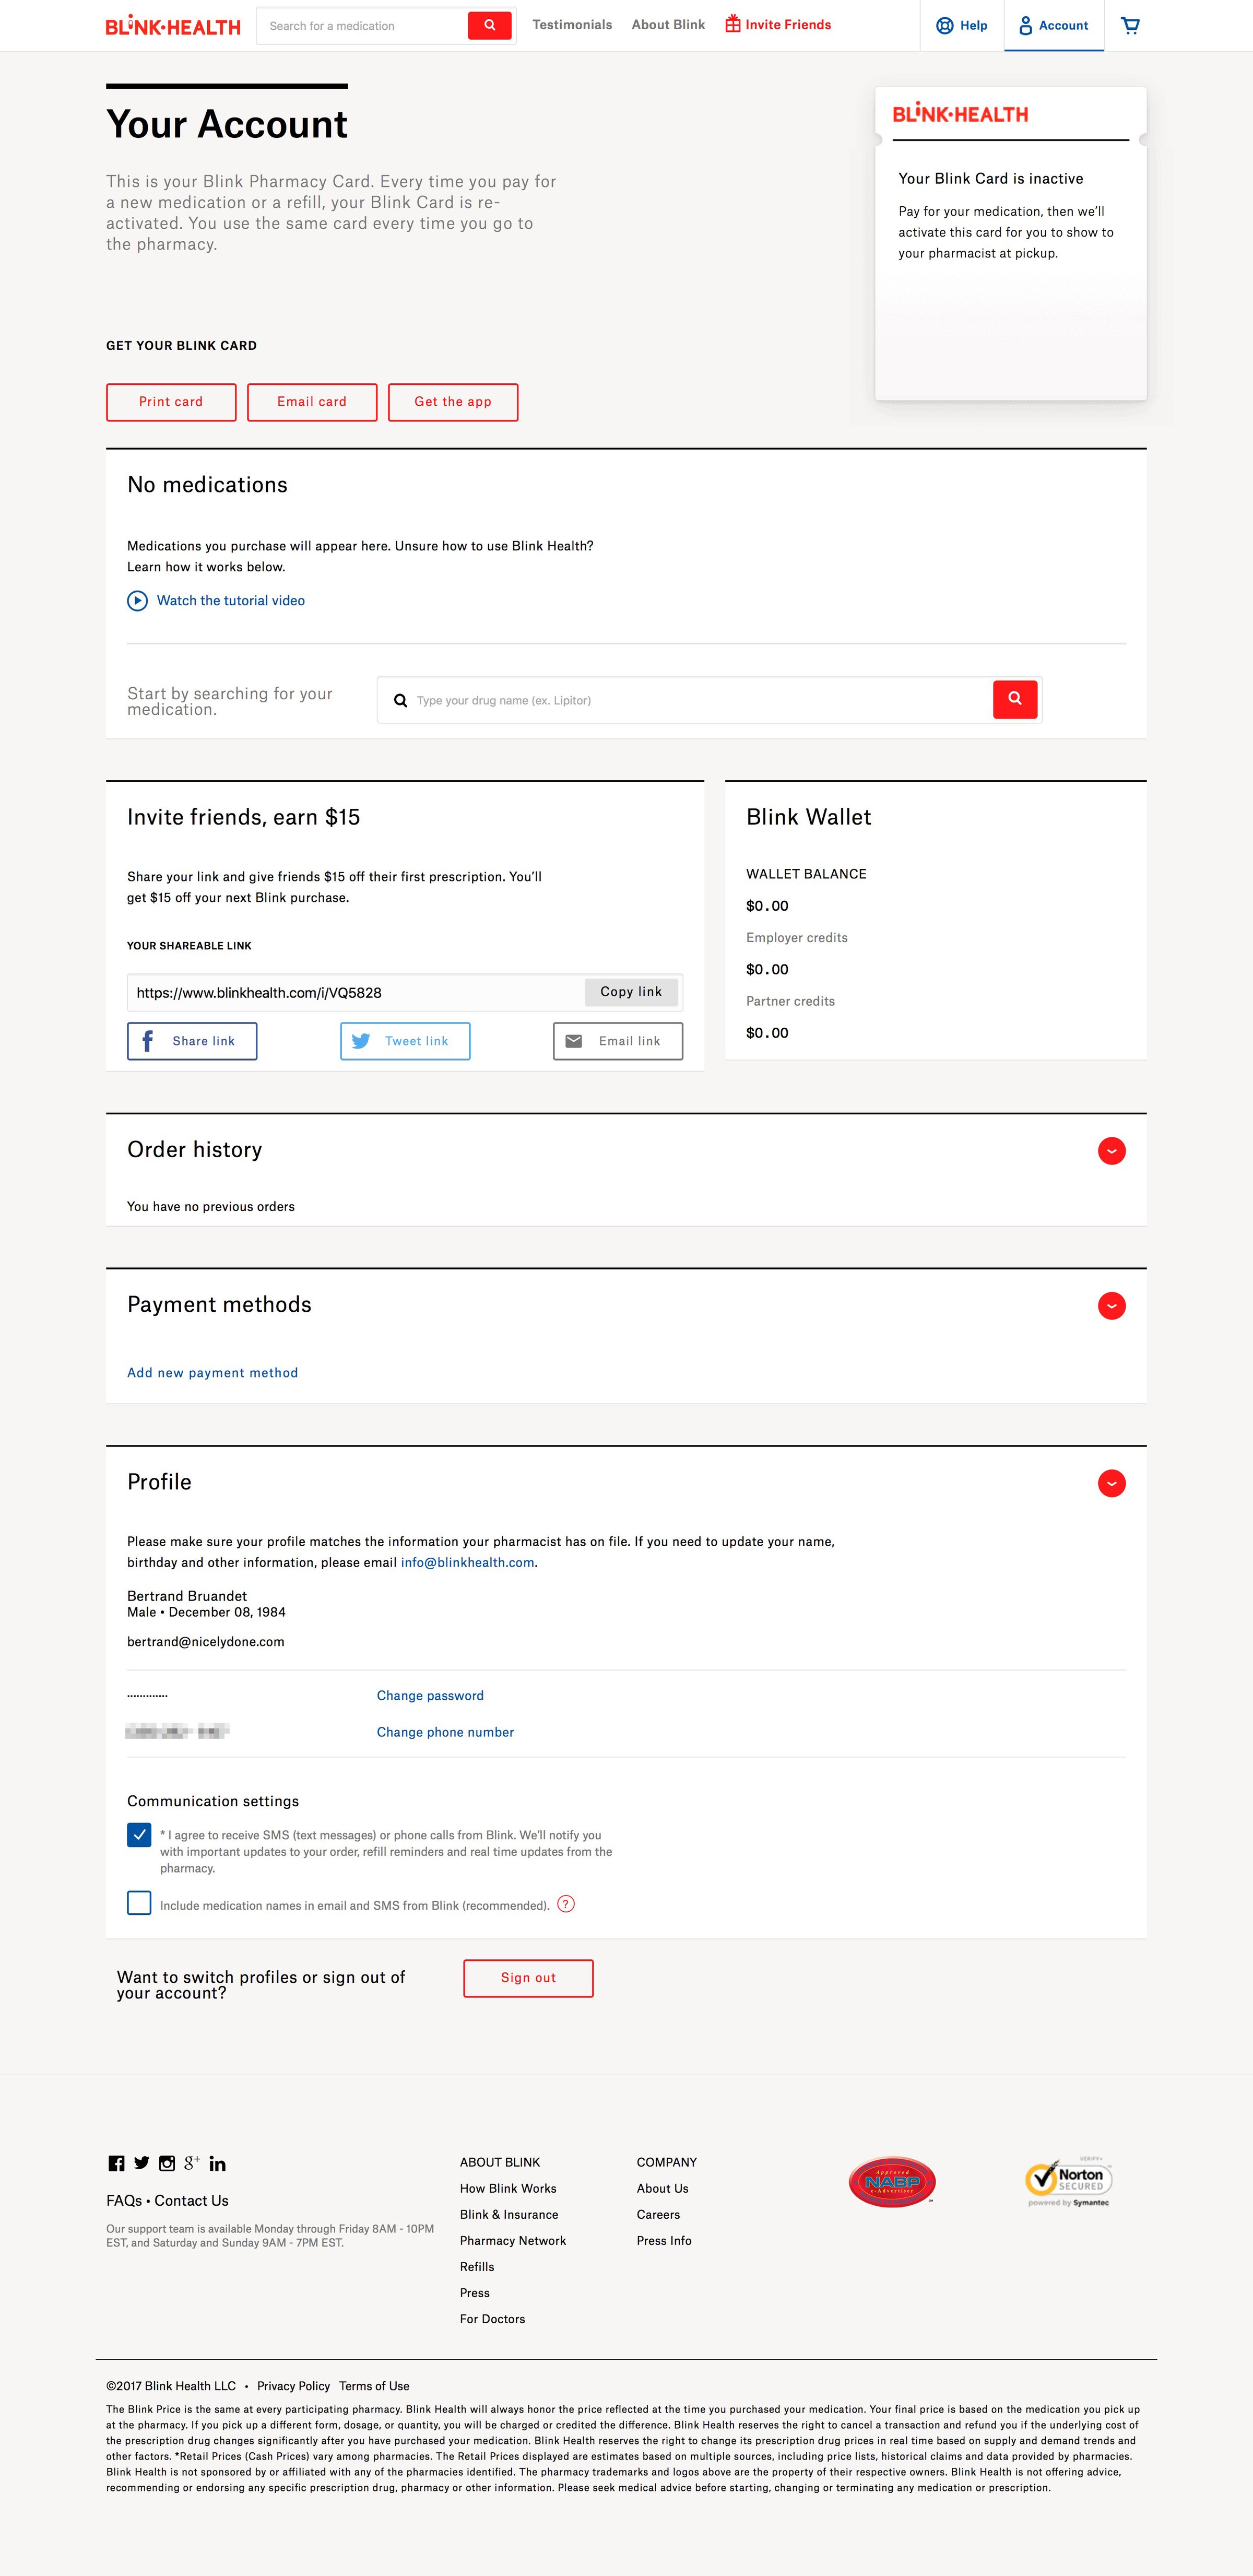Click the inactive Blink Card preview
Screen dimensions: 1253x2576
(1010, 243)
